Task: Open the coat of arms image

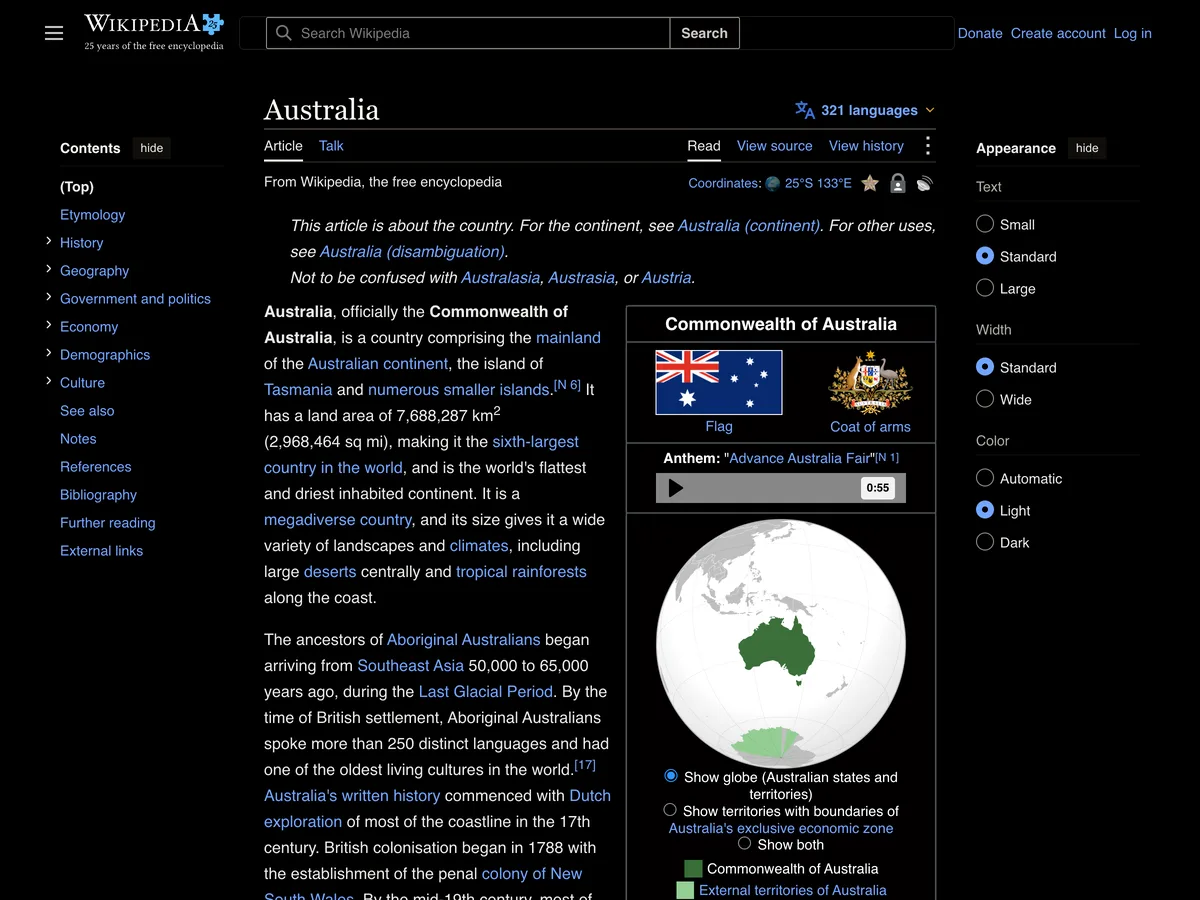Action: [870, 382]
